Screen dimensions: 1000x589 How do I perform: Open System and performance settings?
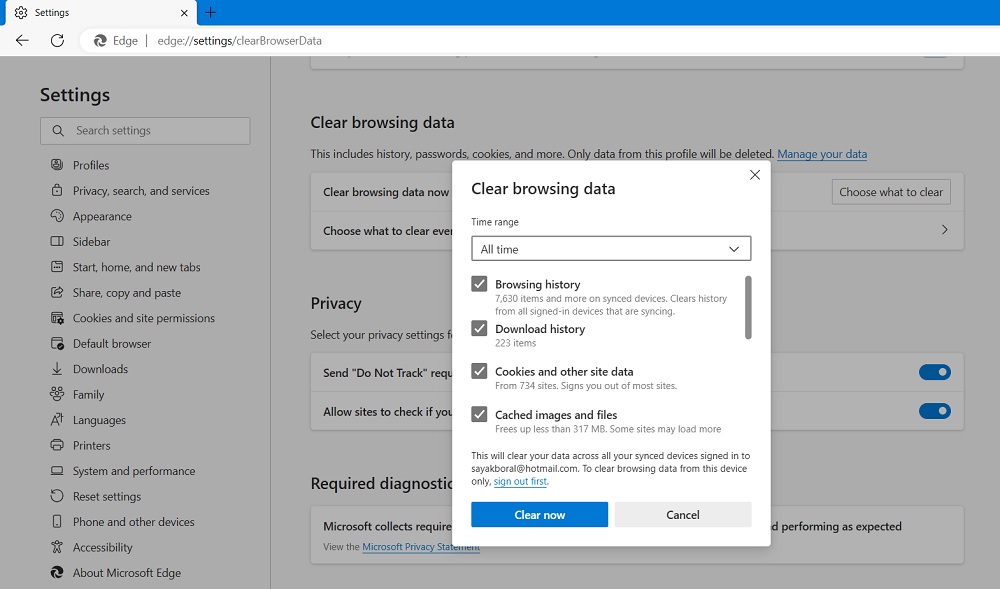coord(58,470)
